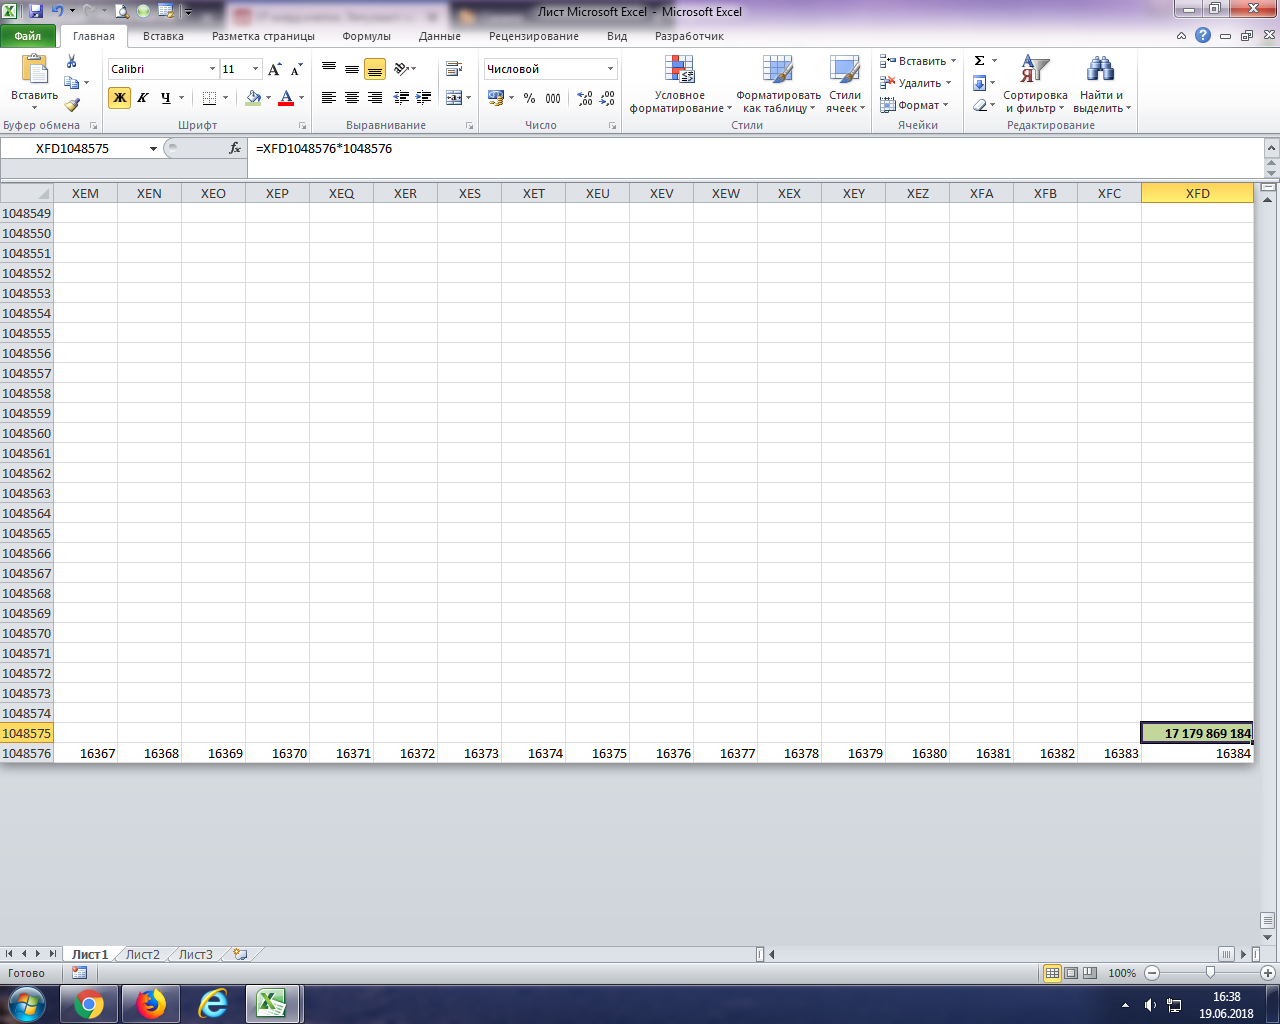This screenshot has height=1024, width=1280.
Task: Toggle Align Text Left
Action: coord(329,98)
